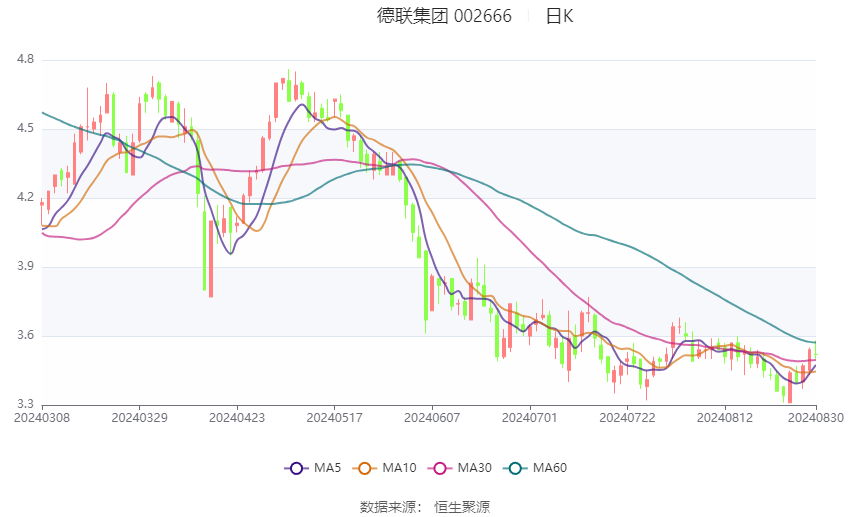Click x-axis date label 20240329
The width and height of the screenshot is (850, 517).
pos(139,418)
